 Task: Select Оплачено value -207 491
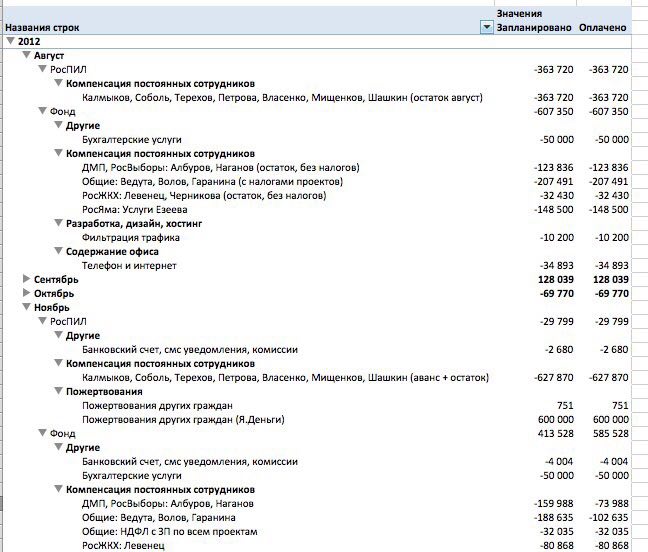click(608, 182)
